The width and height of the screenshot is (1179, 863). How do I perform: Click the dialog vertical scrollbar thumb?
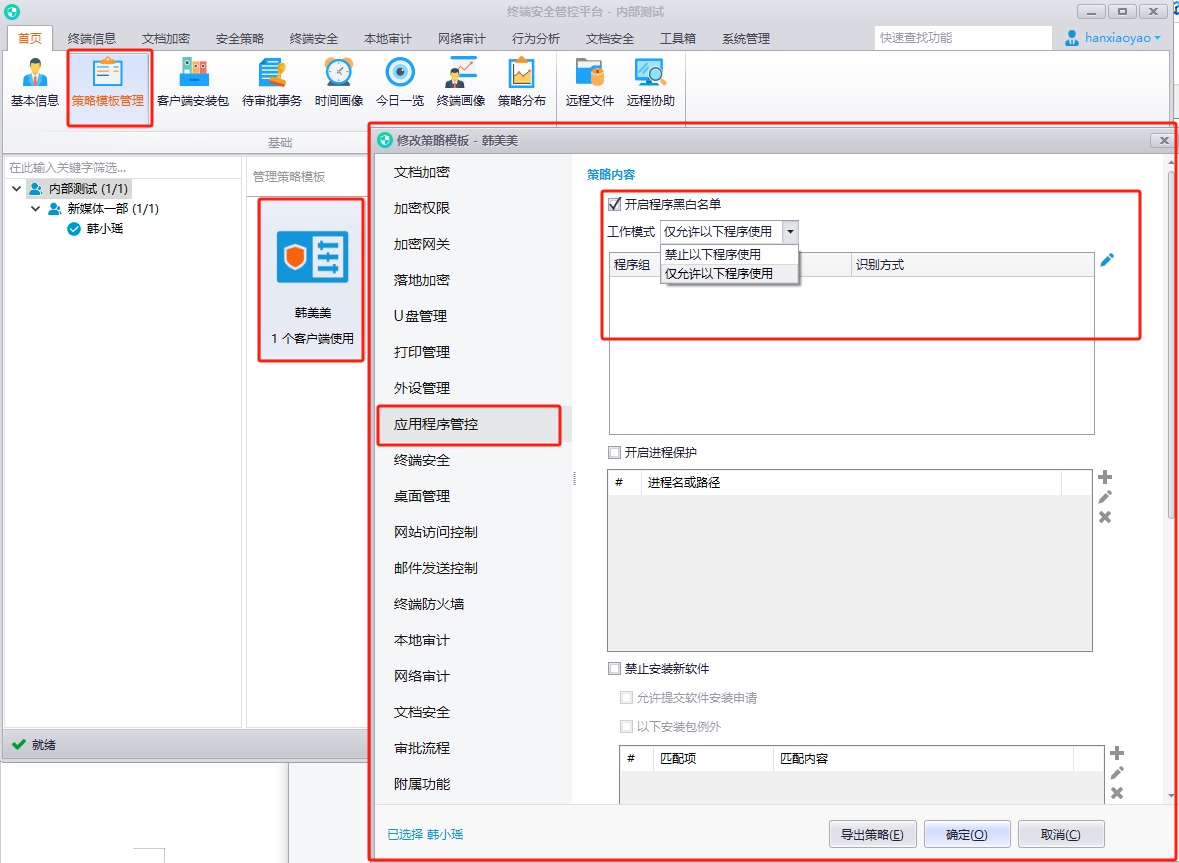(x=1171, y=344)
